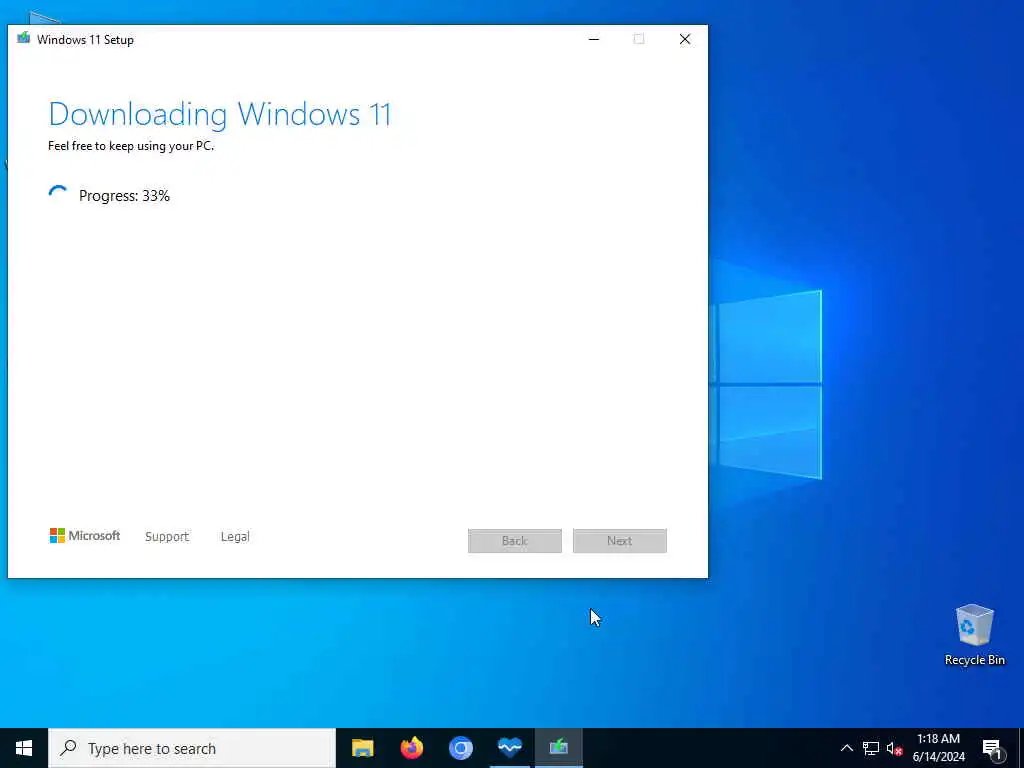The width and height of the screenshot is (1024, 768).
Task: Open the muted volume tray icon
Action: [894, 748]
